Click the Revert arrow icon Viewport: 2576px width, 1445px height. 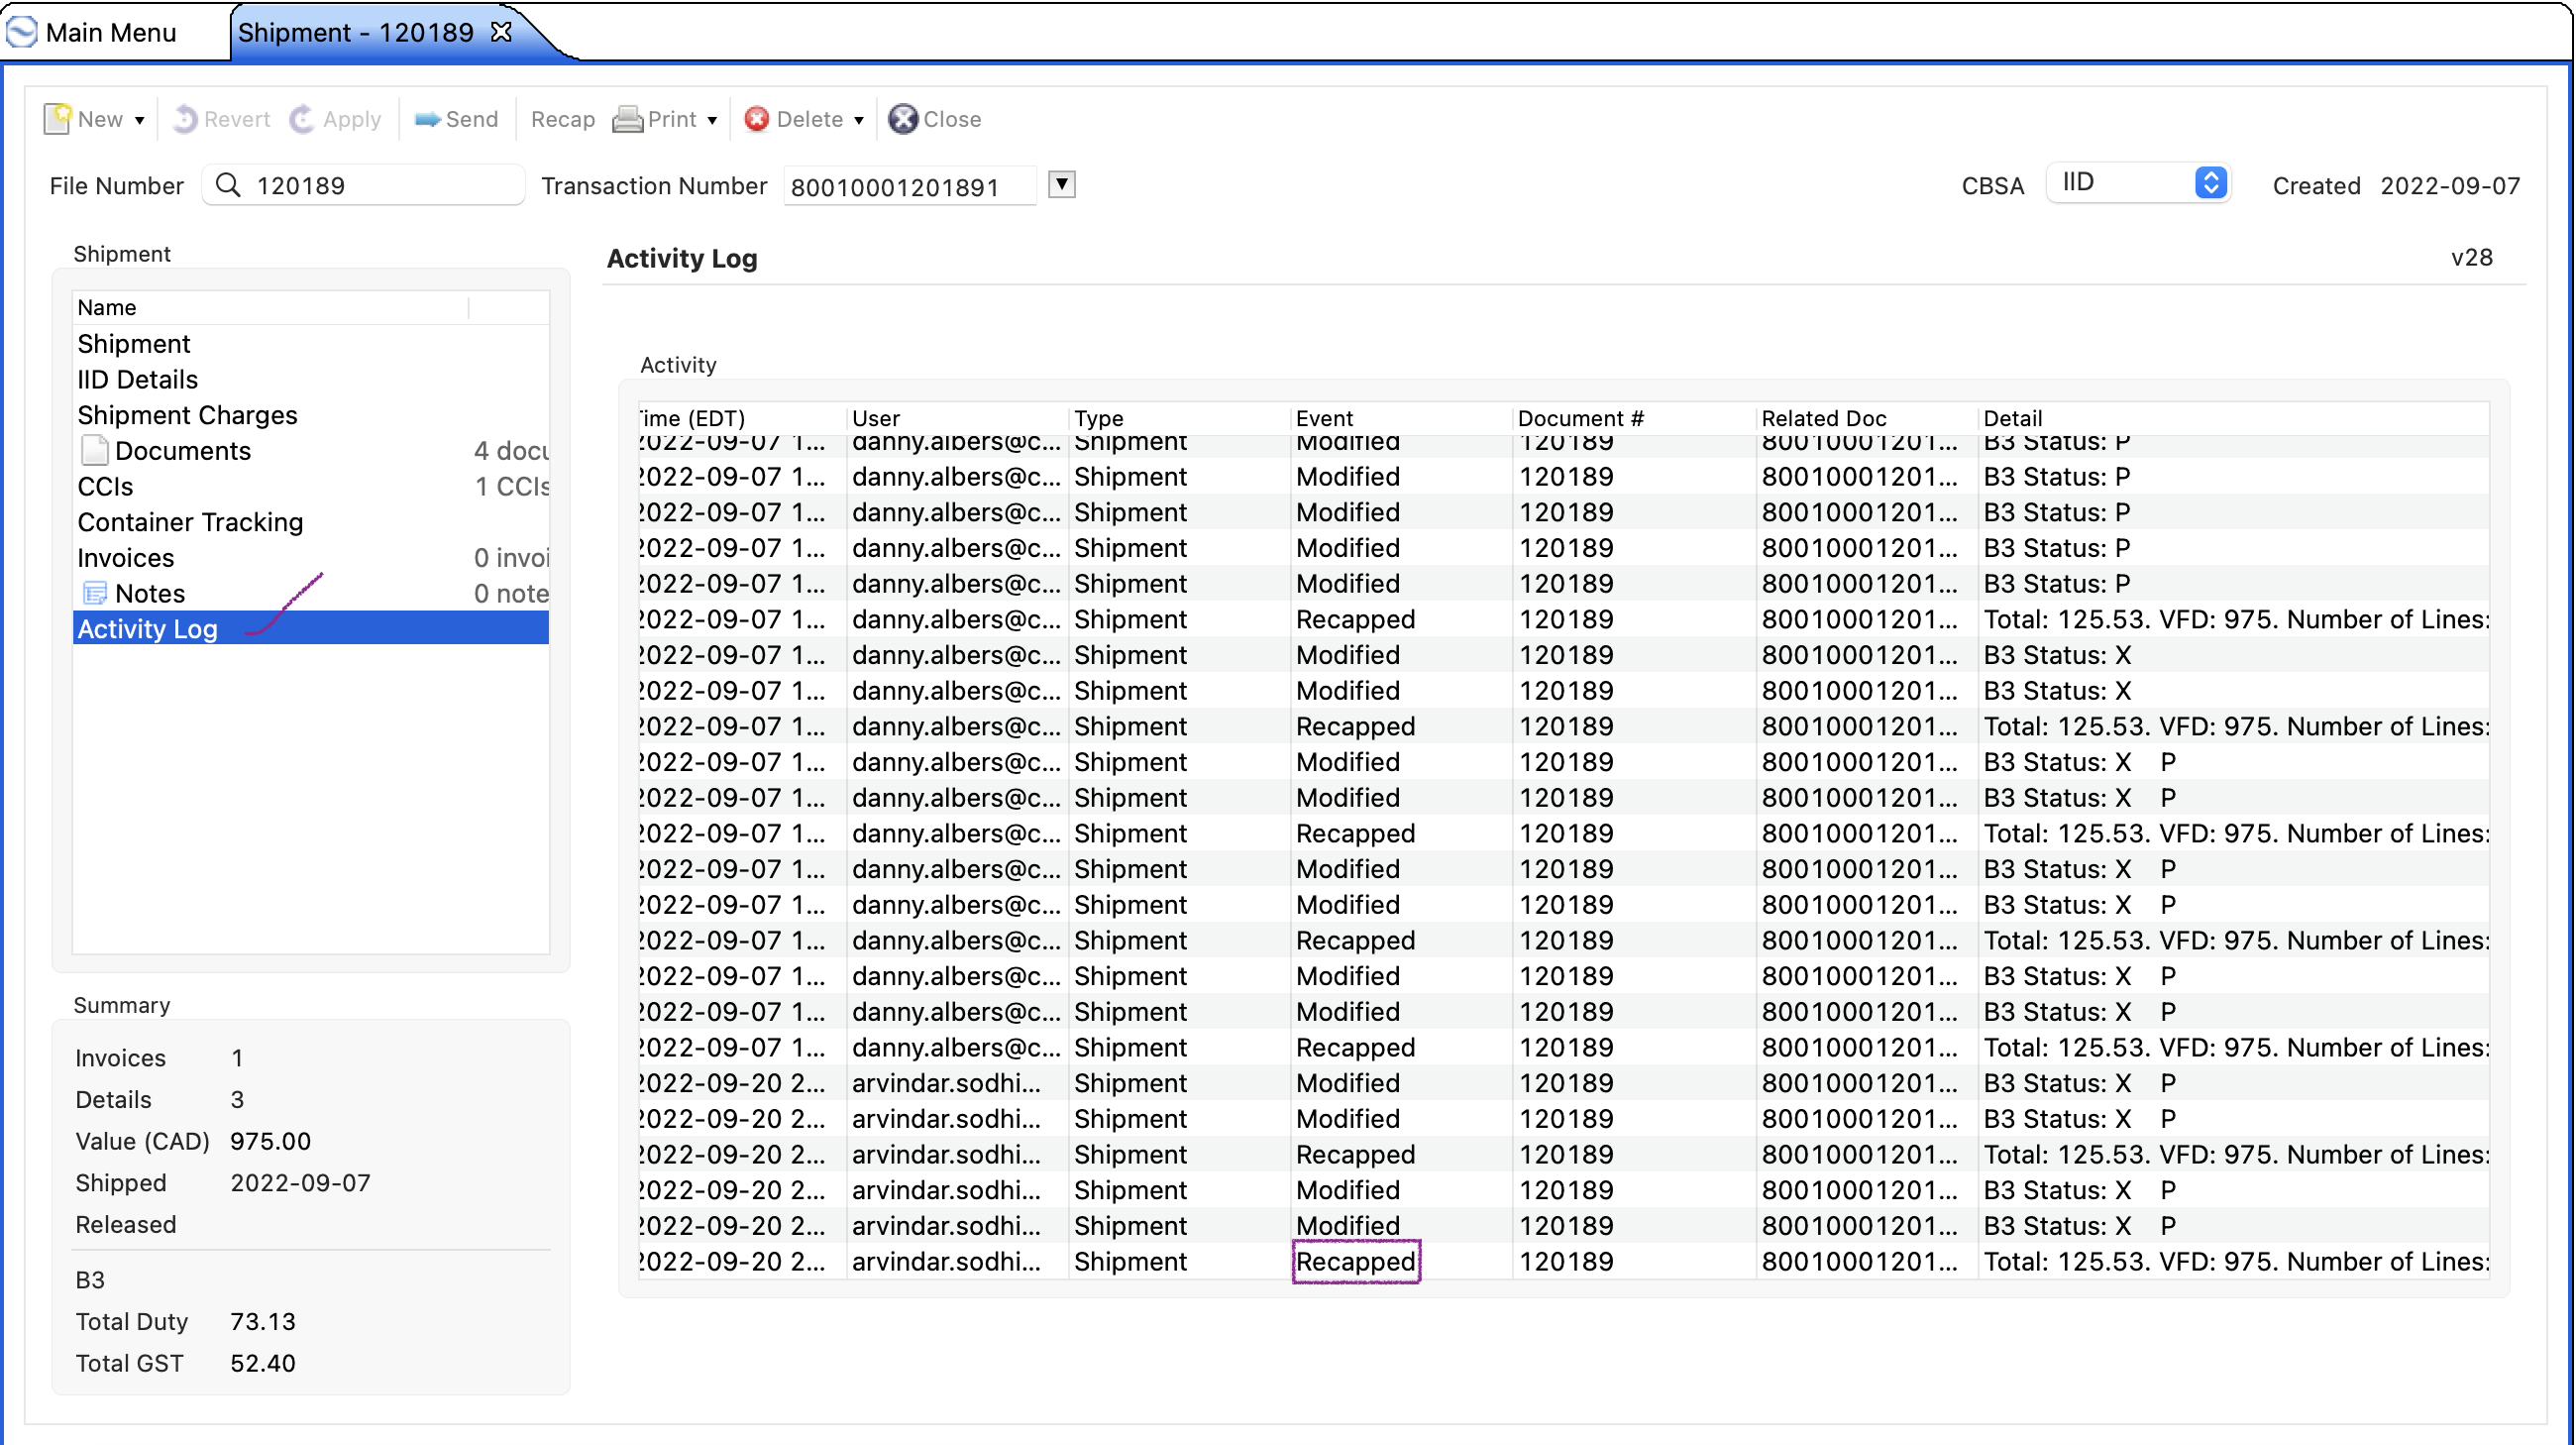tap(185, 119)
